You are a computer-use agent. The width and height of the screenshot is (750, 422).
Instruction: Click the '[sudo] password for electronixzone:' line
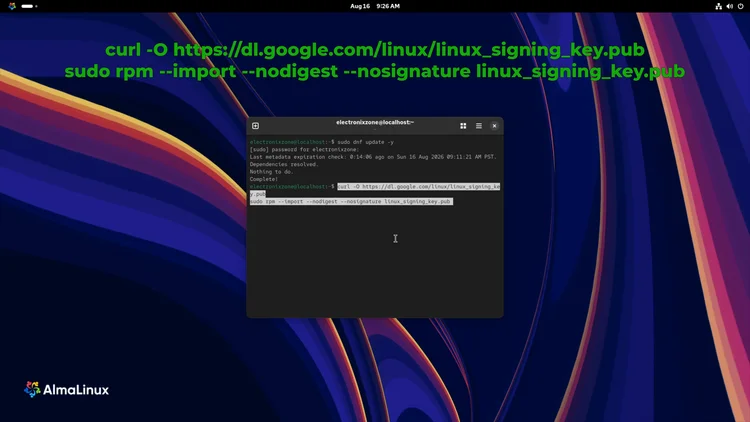click(x=304, y=149)
